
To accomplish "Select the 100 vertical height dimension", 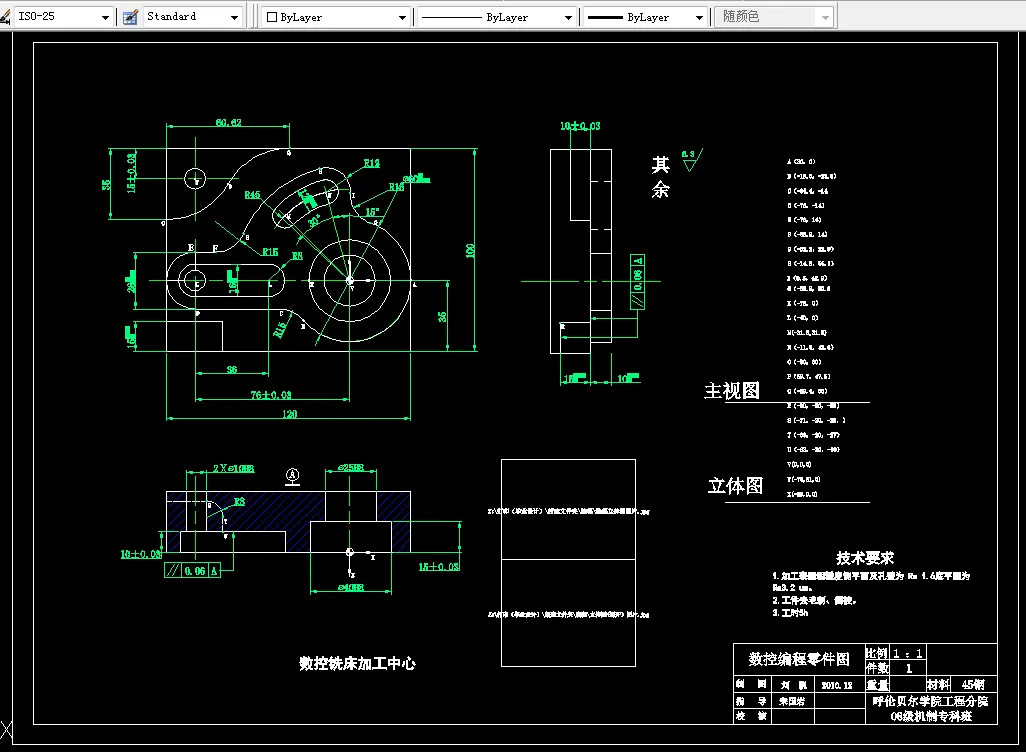I will tap(470, 251).
